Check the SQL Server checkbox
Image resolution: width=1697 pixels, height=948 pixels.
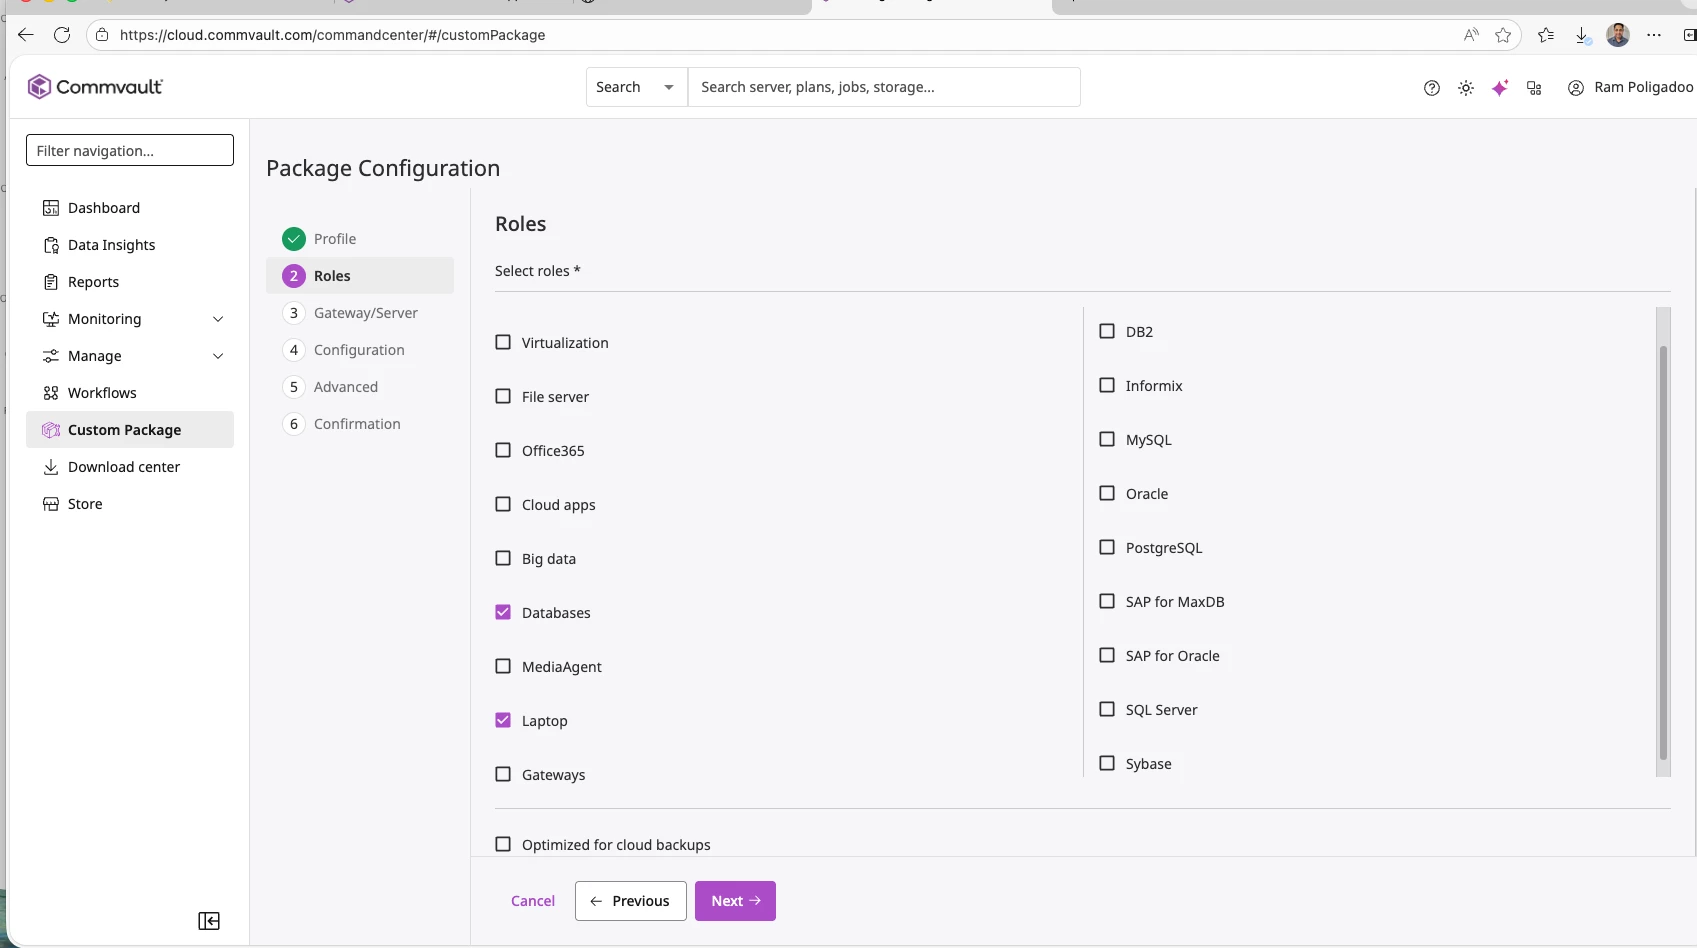pyautogui.click(x=1107, y=710)
